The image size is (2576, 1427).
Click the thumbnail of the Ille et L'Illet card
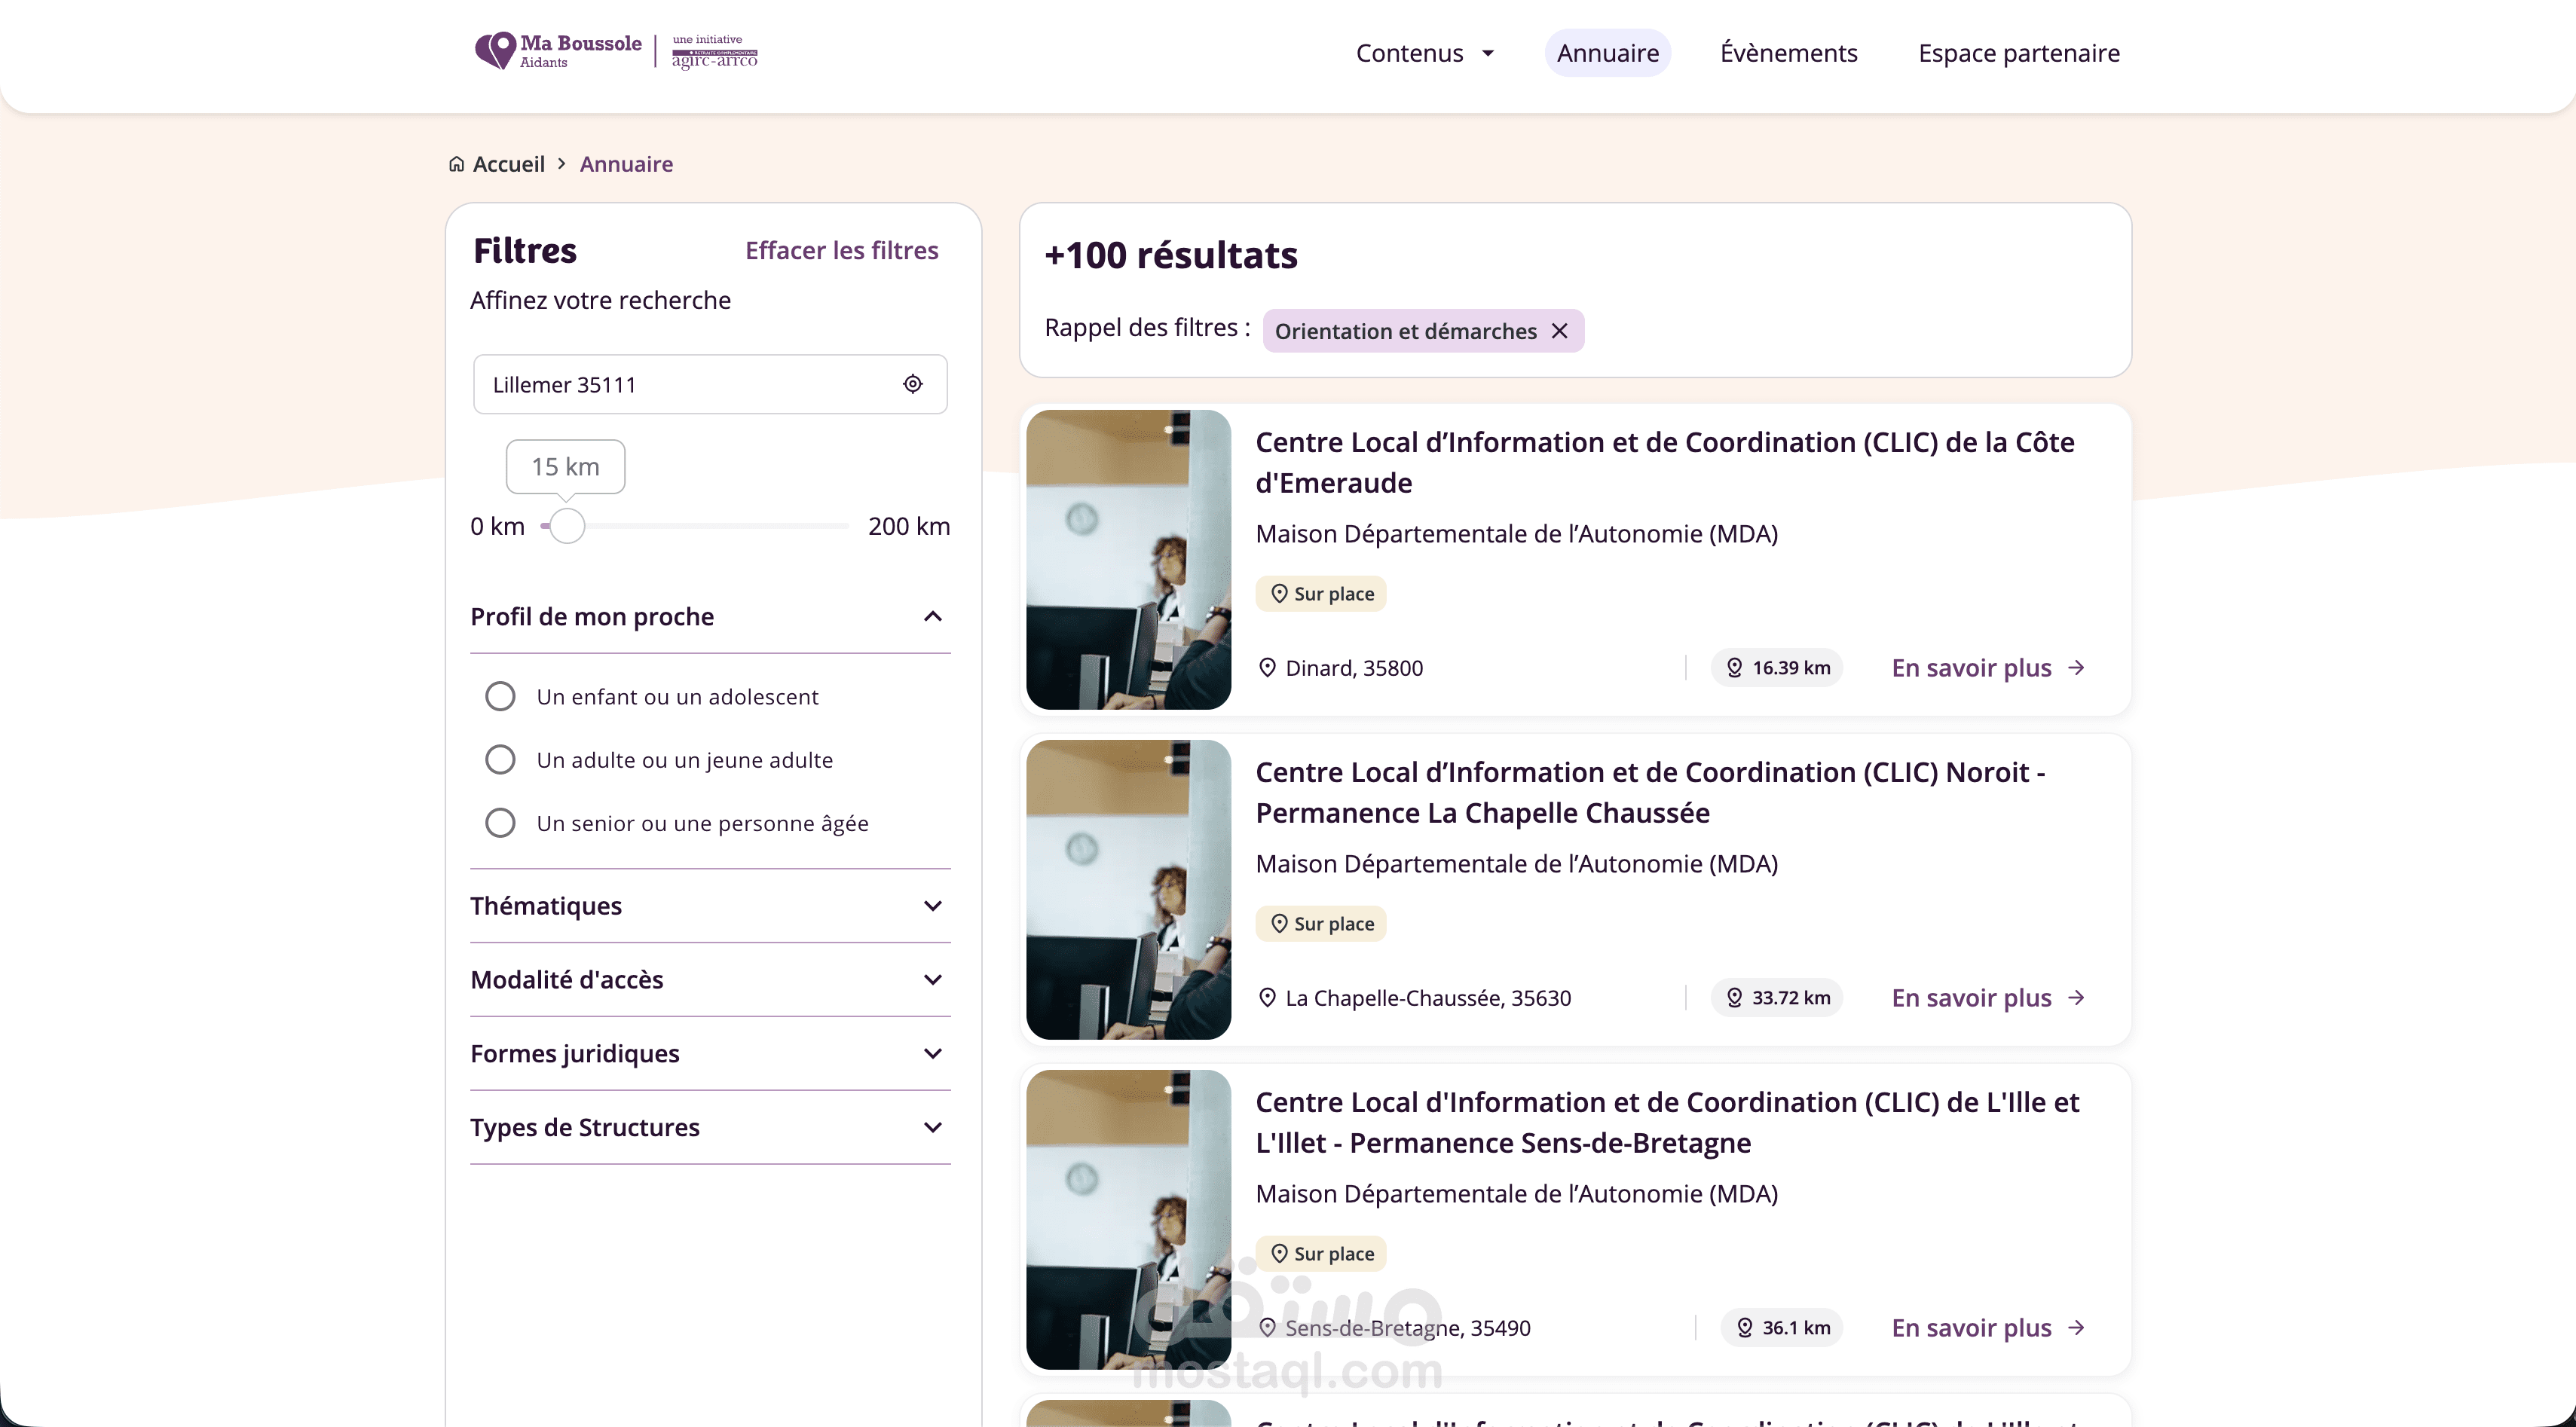(x=1128, y=1220)
